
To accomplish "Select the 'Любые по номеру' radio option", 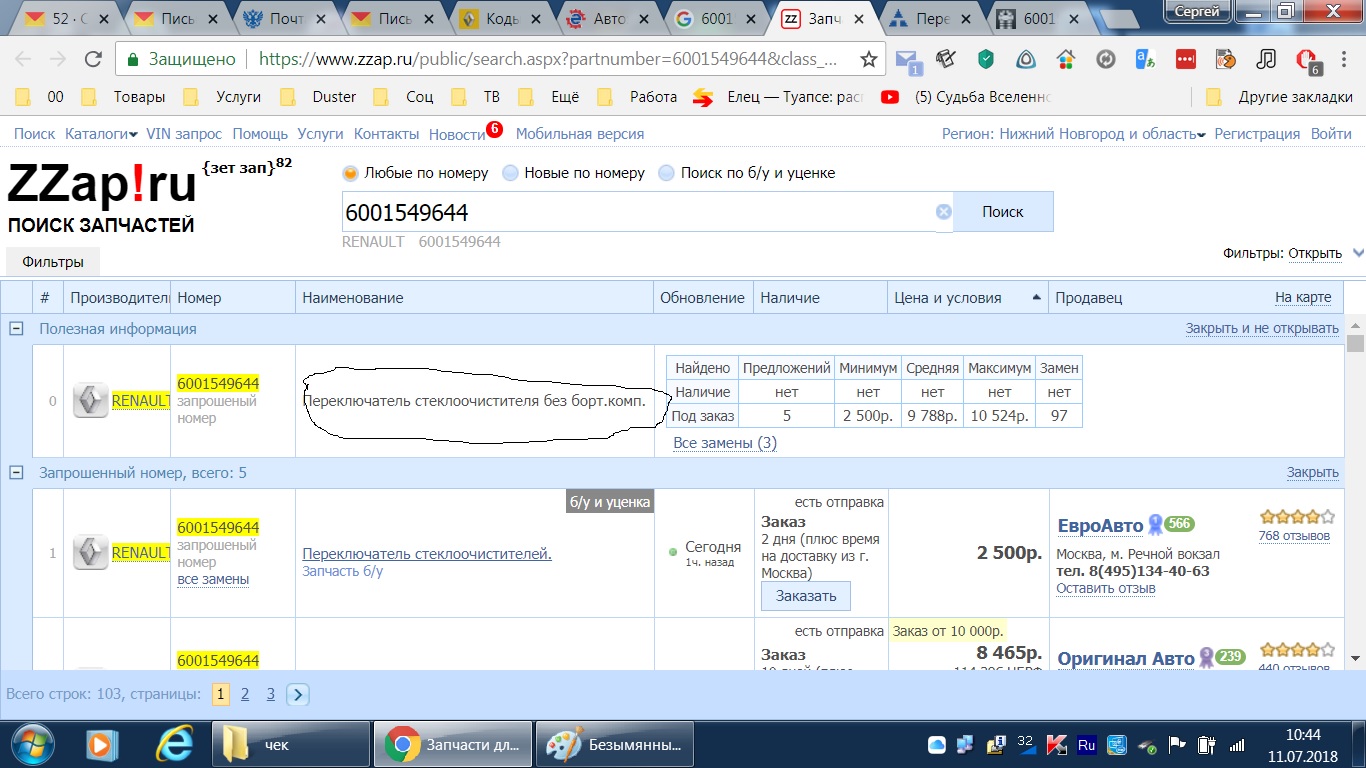I will (351, 173).
